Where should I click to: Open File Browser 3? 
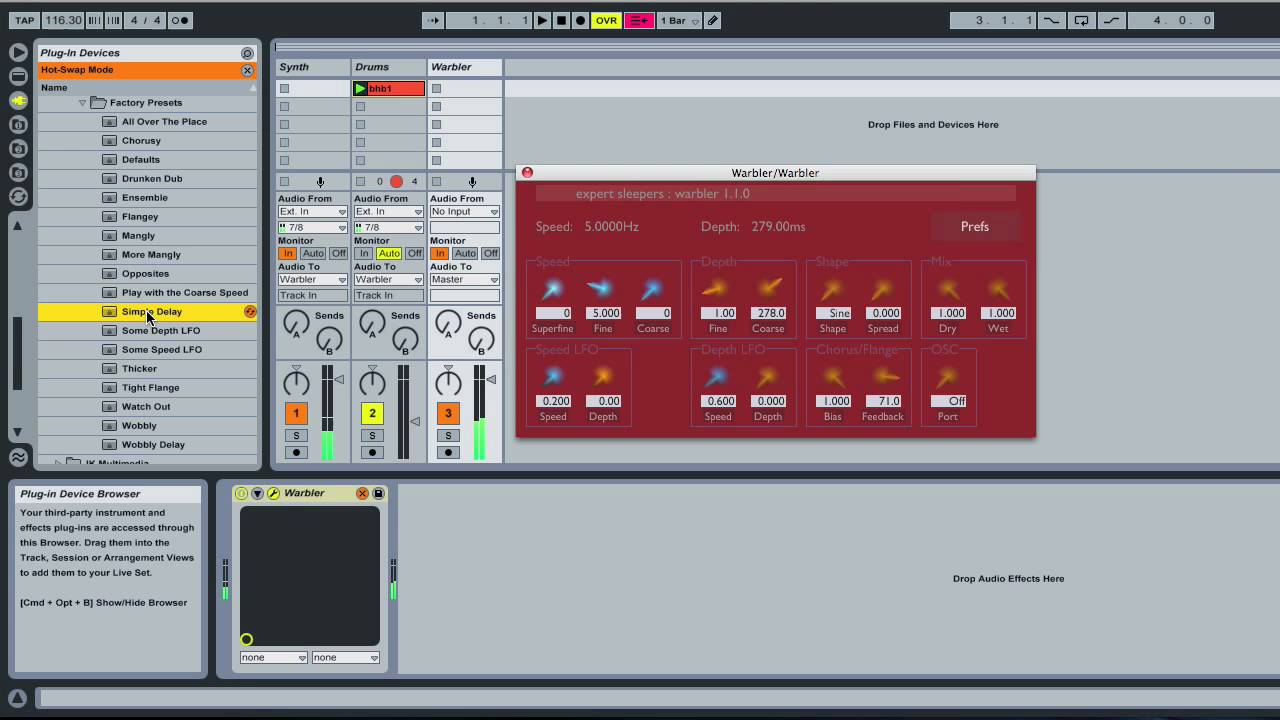pyautogui.click(x=18, y=172)
